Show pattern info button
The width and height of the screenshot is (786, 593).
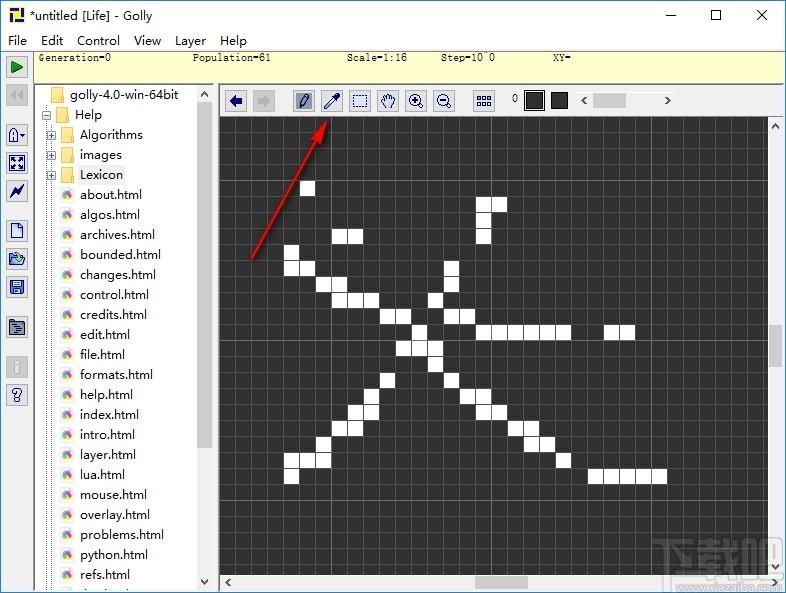[17, 367]
